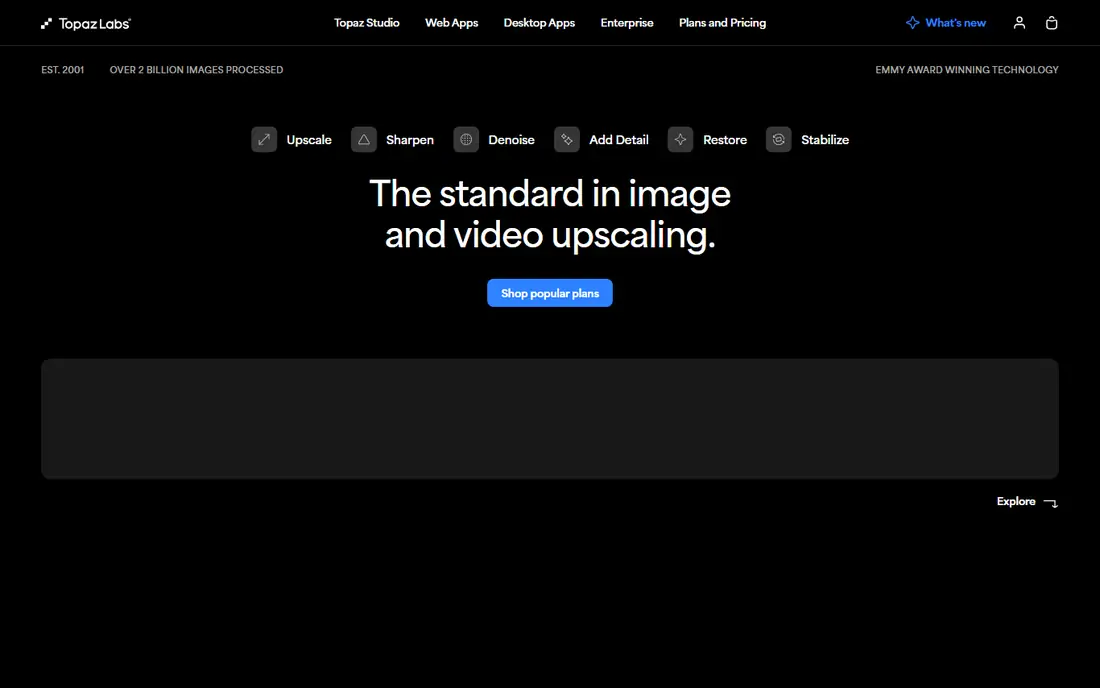Click the What's new sparkle icon
Image resolution: width=1100 pixels, height=688 pixels.
[912, 23]
